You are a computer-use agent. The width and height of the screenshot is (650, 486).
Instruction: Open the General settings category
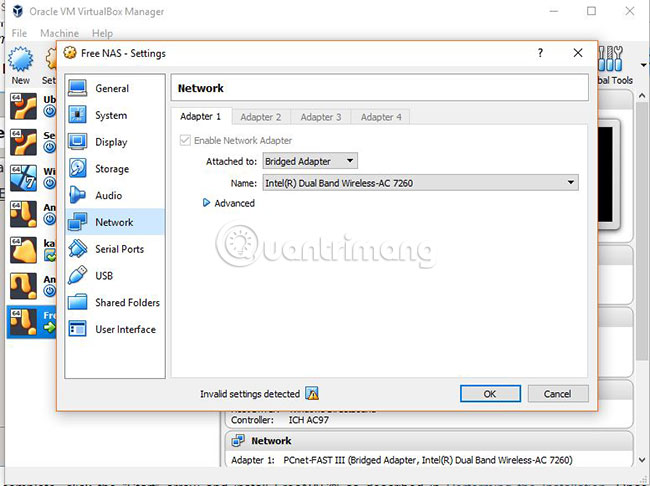click(x=115, y=88)
